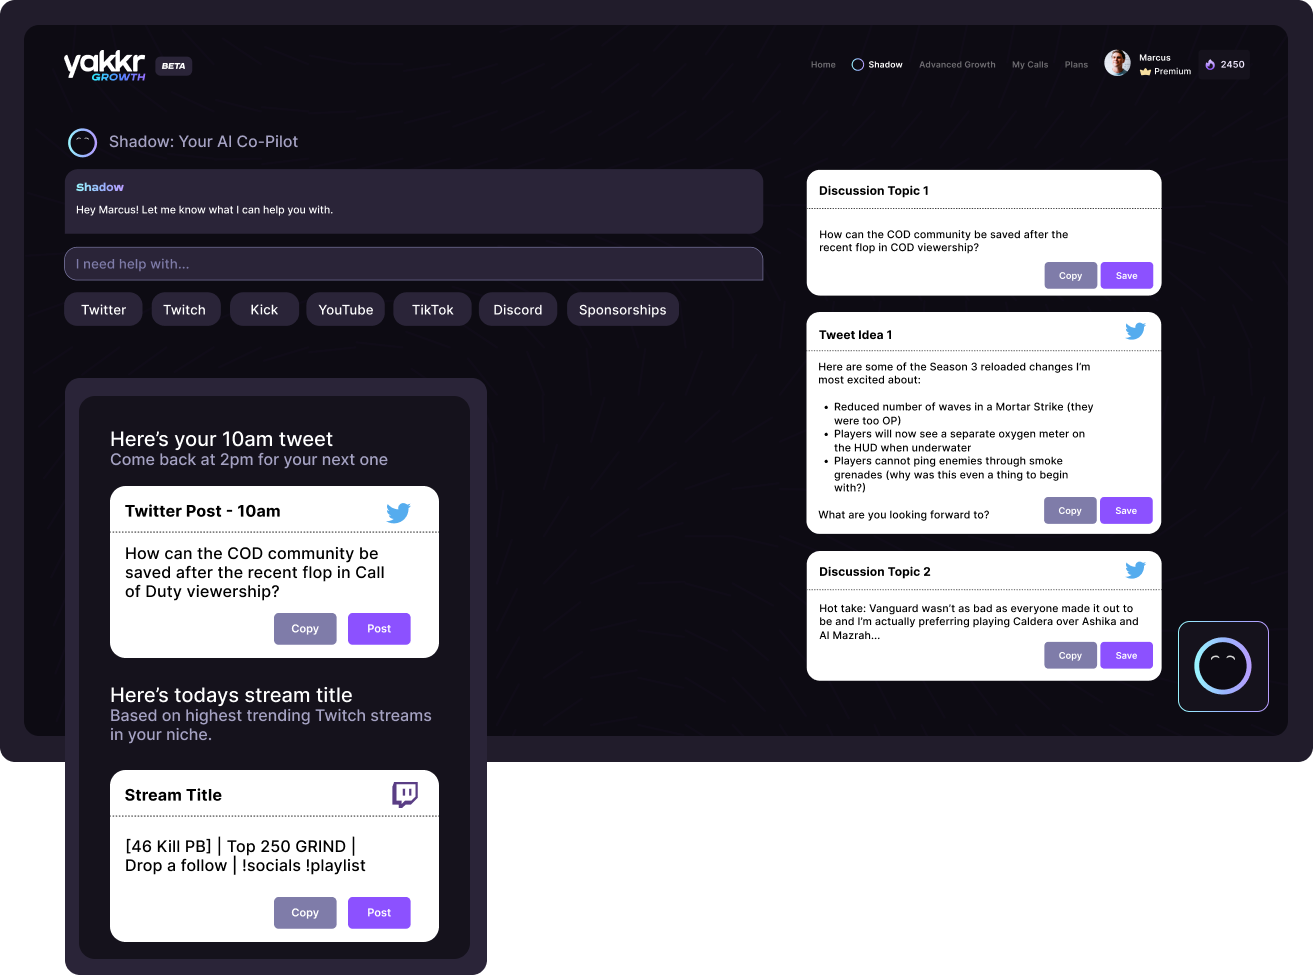Post the Stream Title
Viewport: 1313px width, 975px height.
tap(379, 913)
